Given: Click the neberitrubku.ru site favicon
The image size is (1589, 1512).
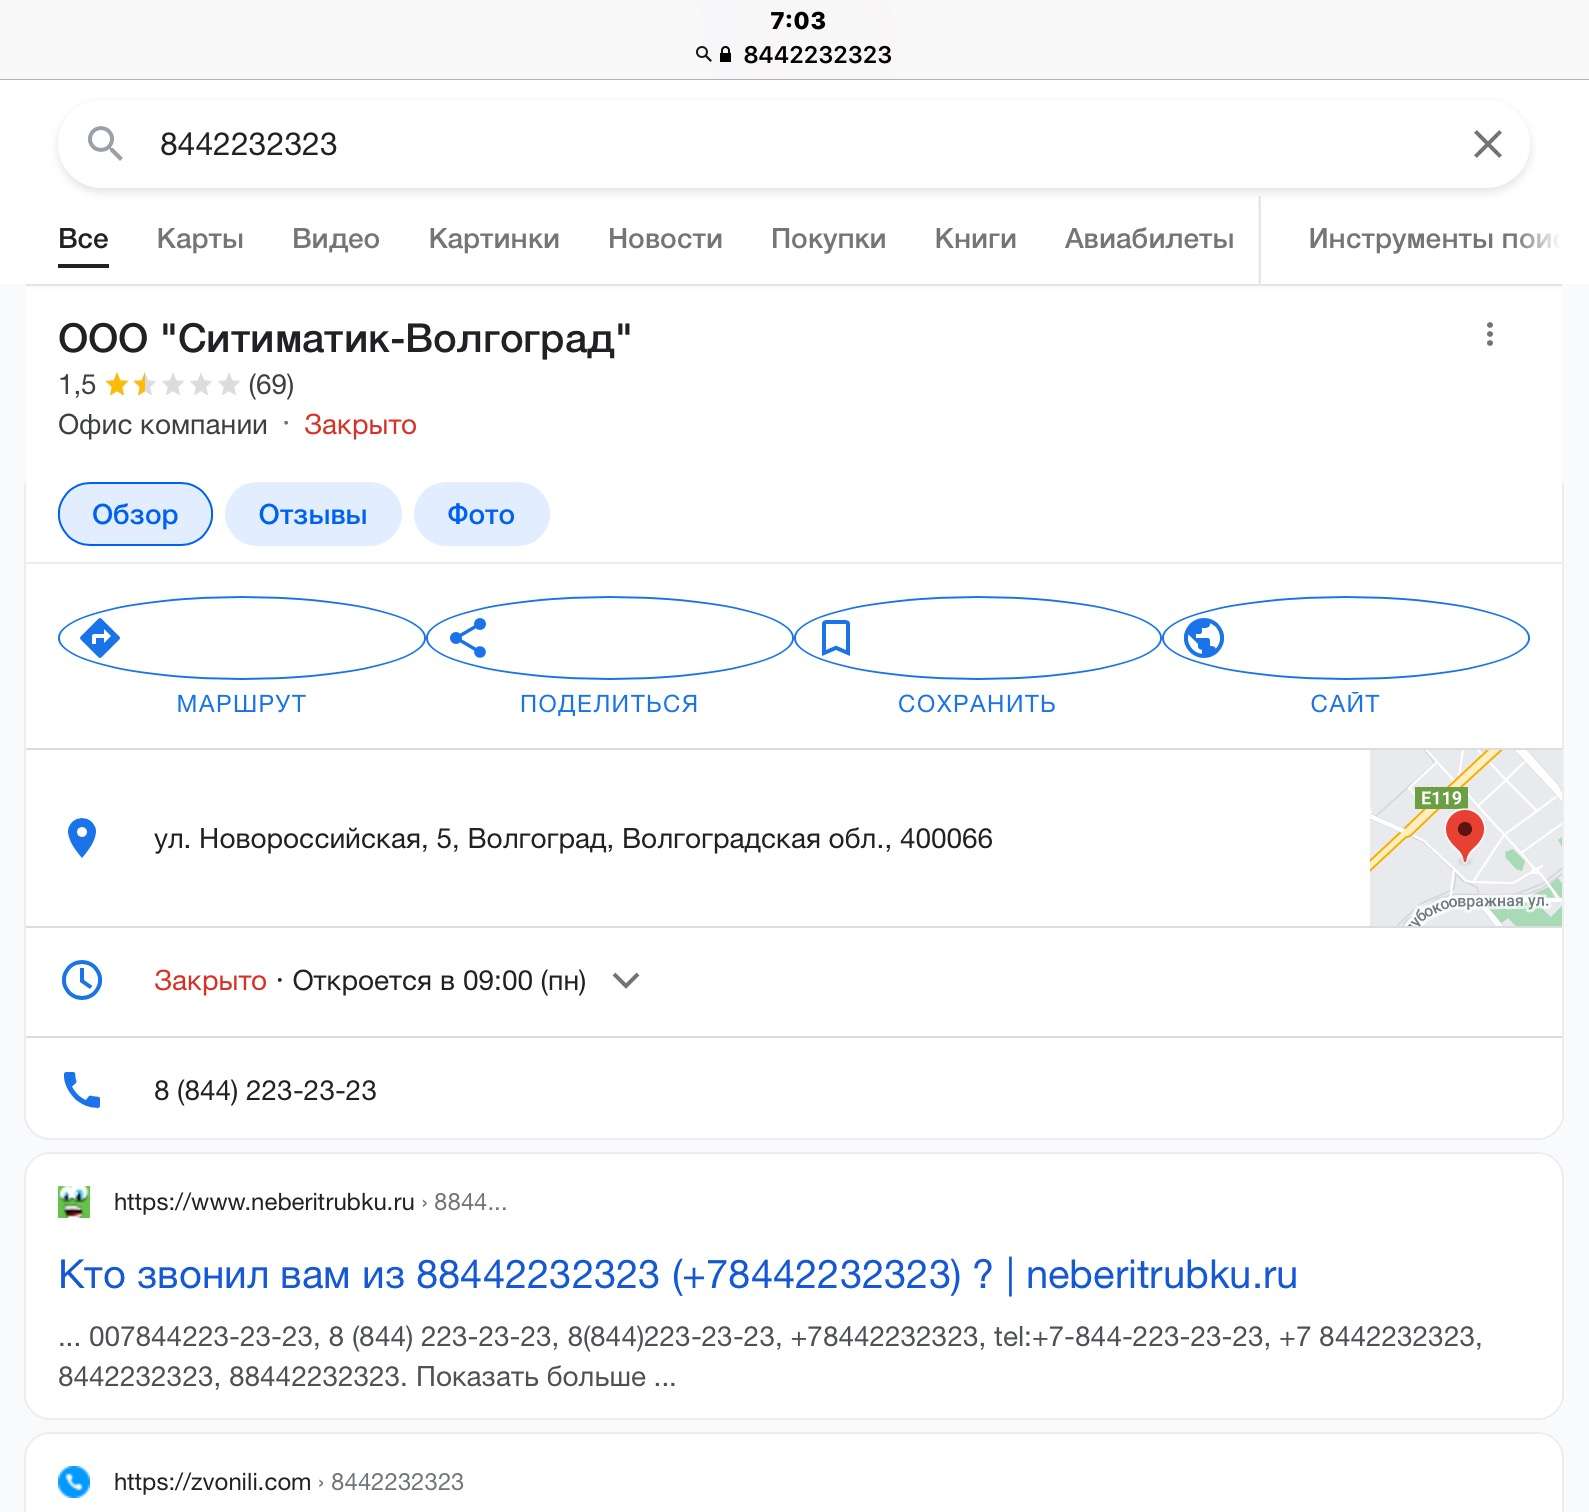Looking at the screenshot, I should click(74, 1202).
